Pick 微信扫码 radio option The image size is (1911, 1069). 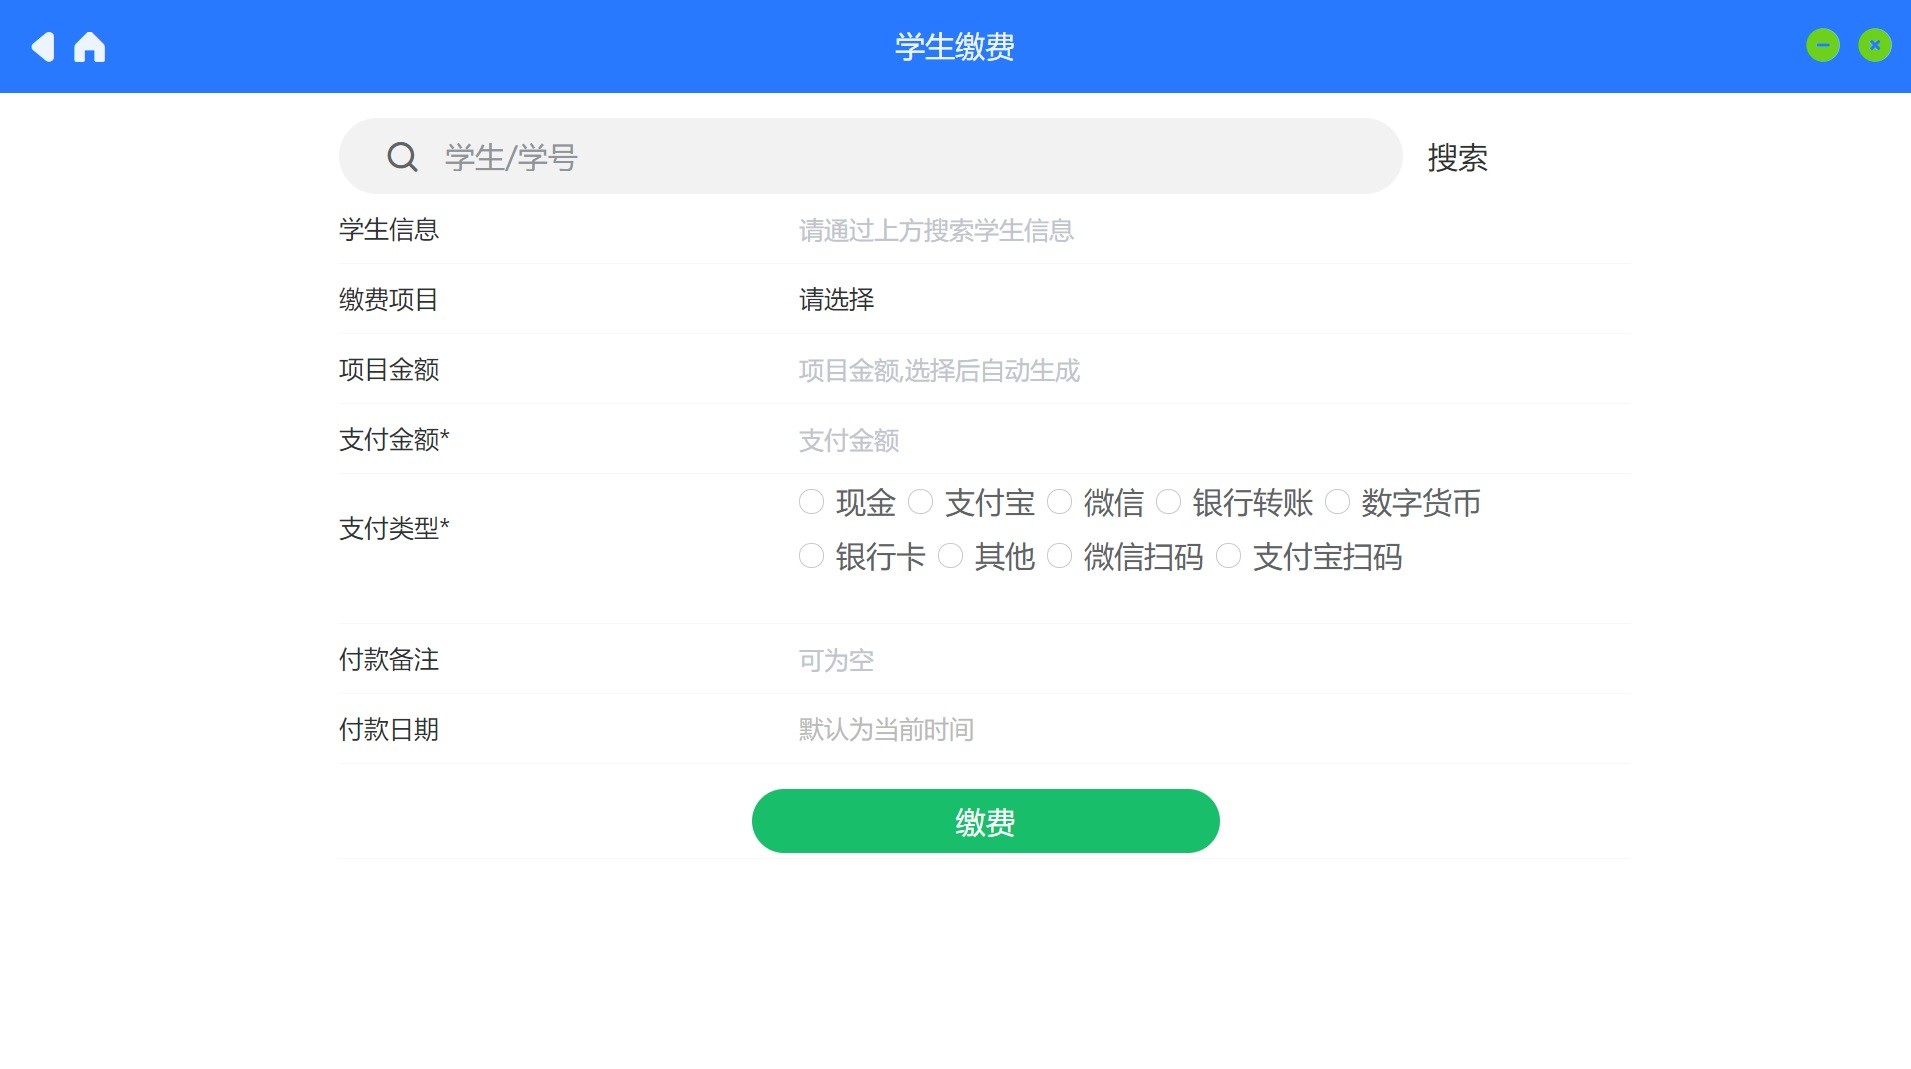(1059, 556)
